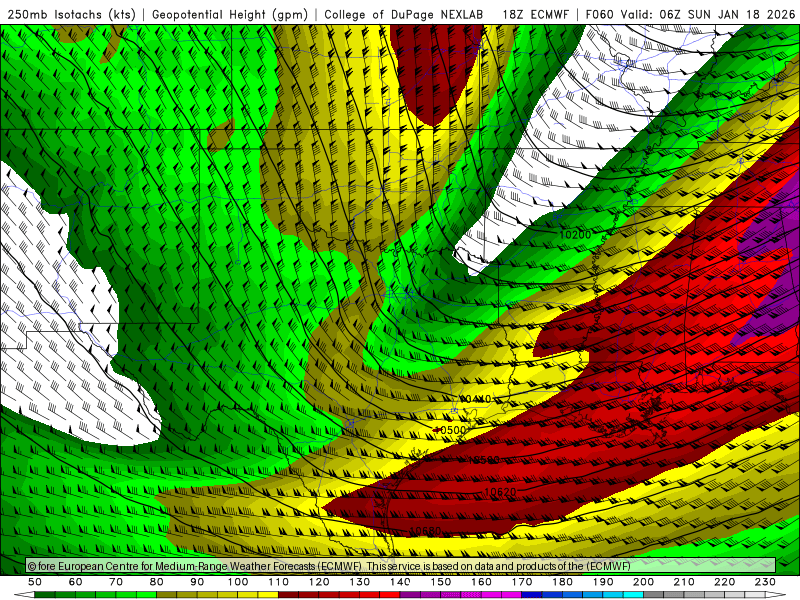800x600 pixels.
Task: Select the dark blue swatch starting at 170
Action: [532, 595]
